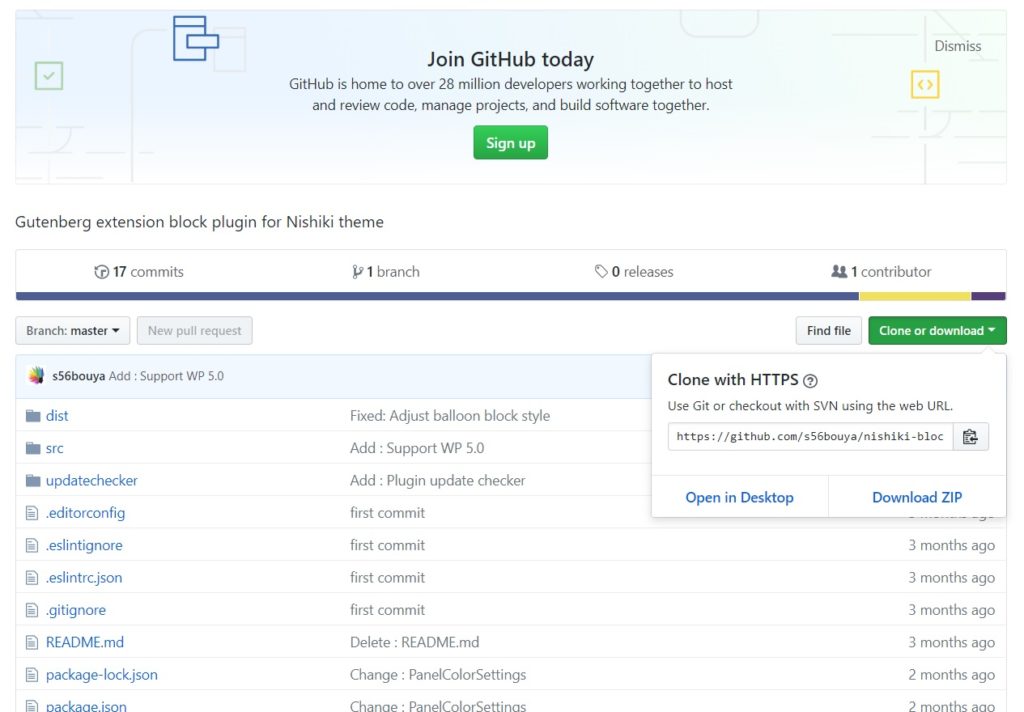Click '3 months ago' in .eslintignore row

pyautogui.click(x=952, y=545)
